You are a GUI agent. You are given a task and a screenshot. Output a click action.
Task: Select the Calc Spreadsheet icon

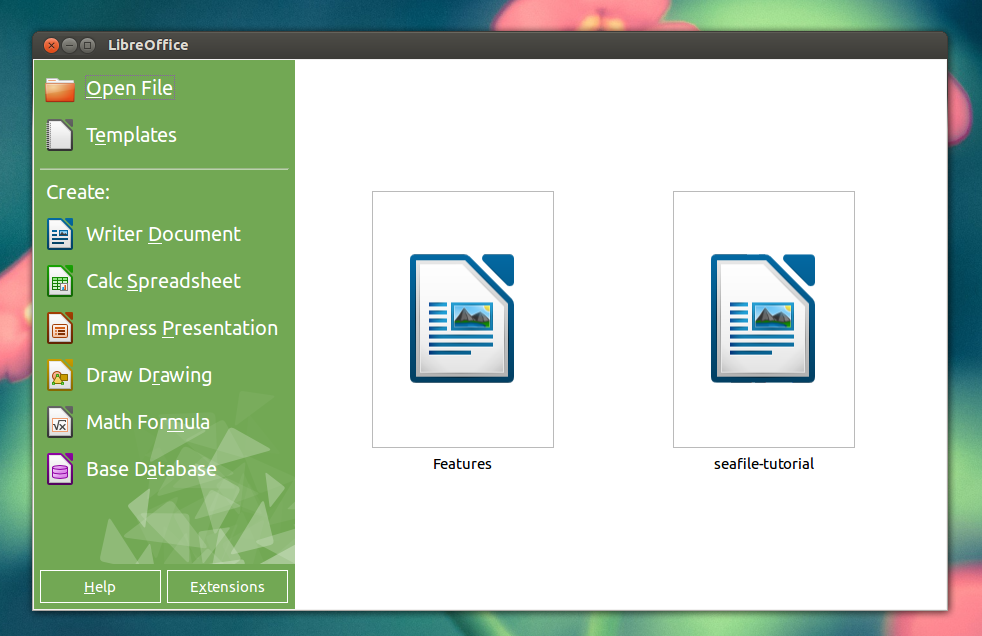tap(61, 281)
